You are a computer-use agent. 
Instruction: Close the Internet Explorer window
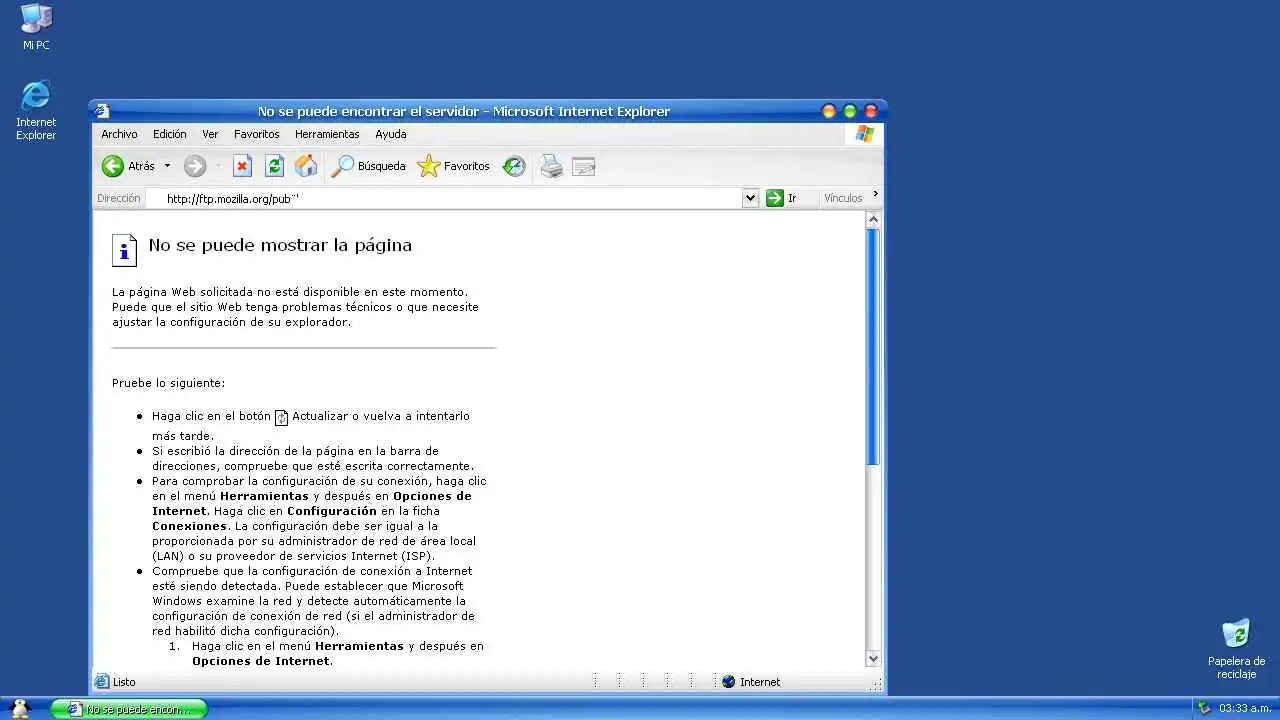[x=870, y=111]
